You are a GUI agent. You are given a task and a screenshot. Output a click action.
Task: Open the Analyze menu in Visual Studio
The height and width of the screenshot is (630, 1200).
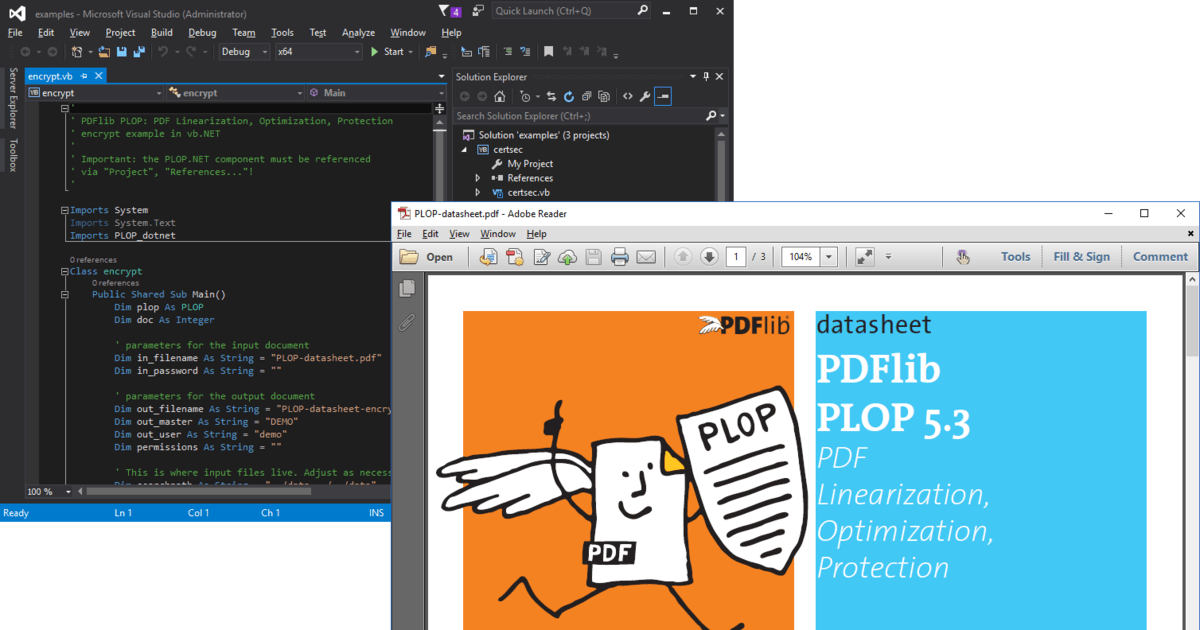[358, 32]
